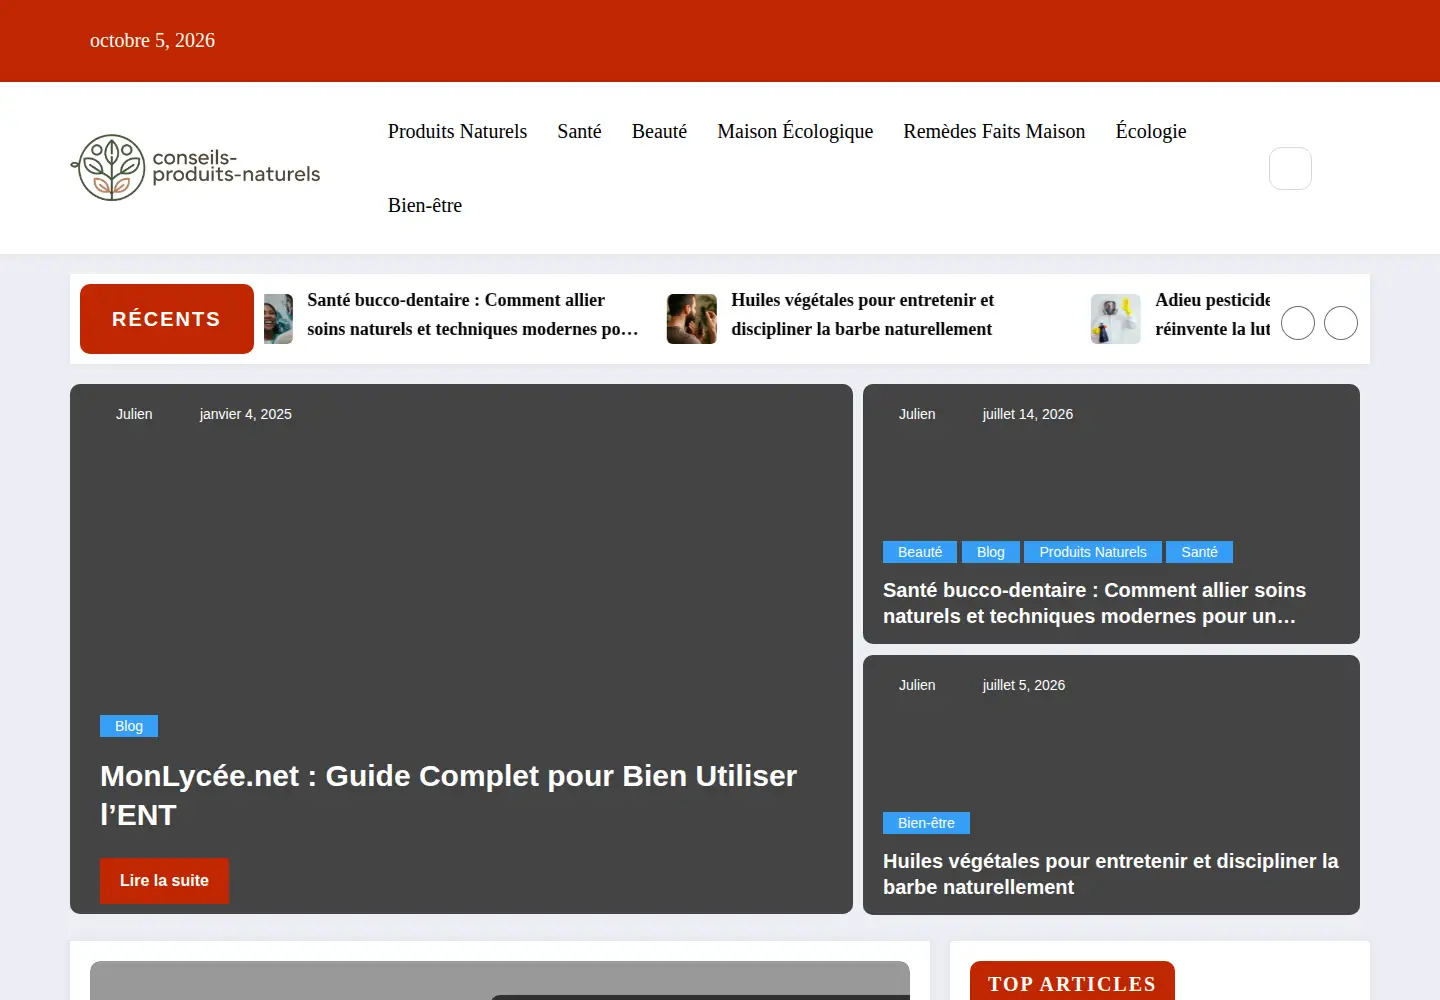Open the Adieu pesticide ticker headline
The image size is (1440, 1000).
1212,314
